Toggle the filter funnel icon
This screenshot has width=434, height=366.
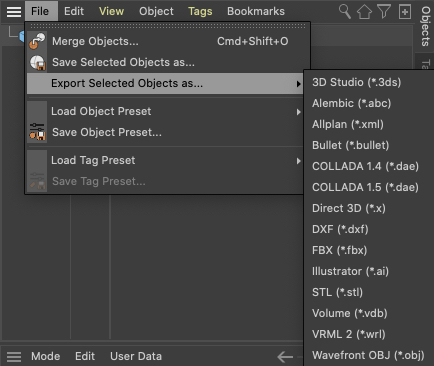click(384, 11)
